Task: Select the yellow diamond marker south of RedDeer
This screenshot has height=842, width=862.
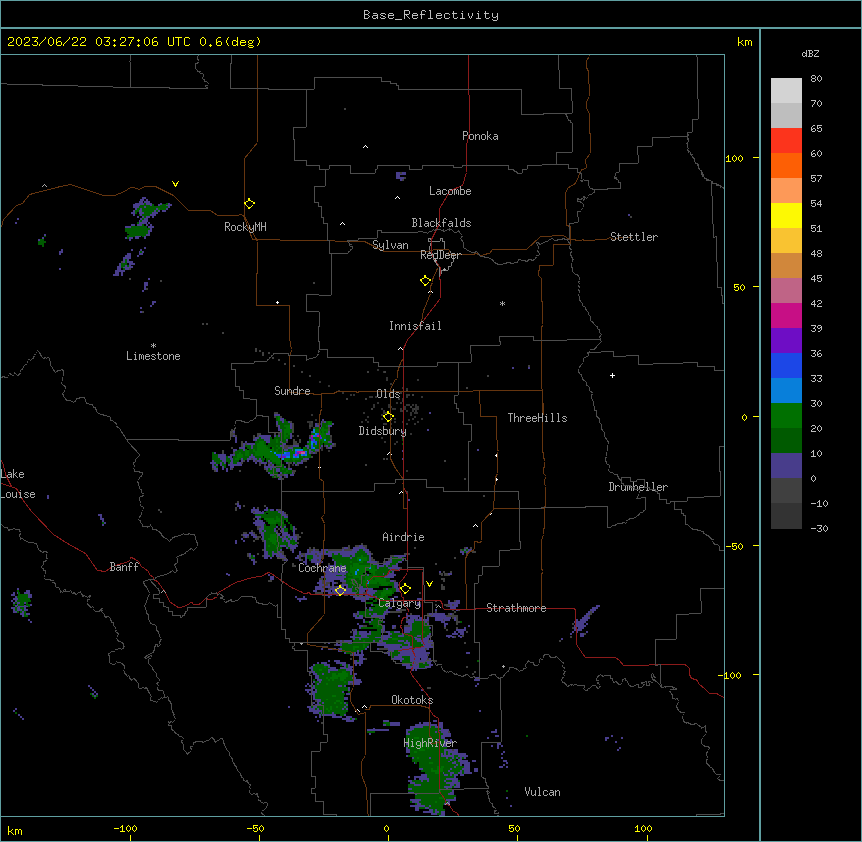Action: pos(426,281)
